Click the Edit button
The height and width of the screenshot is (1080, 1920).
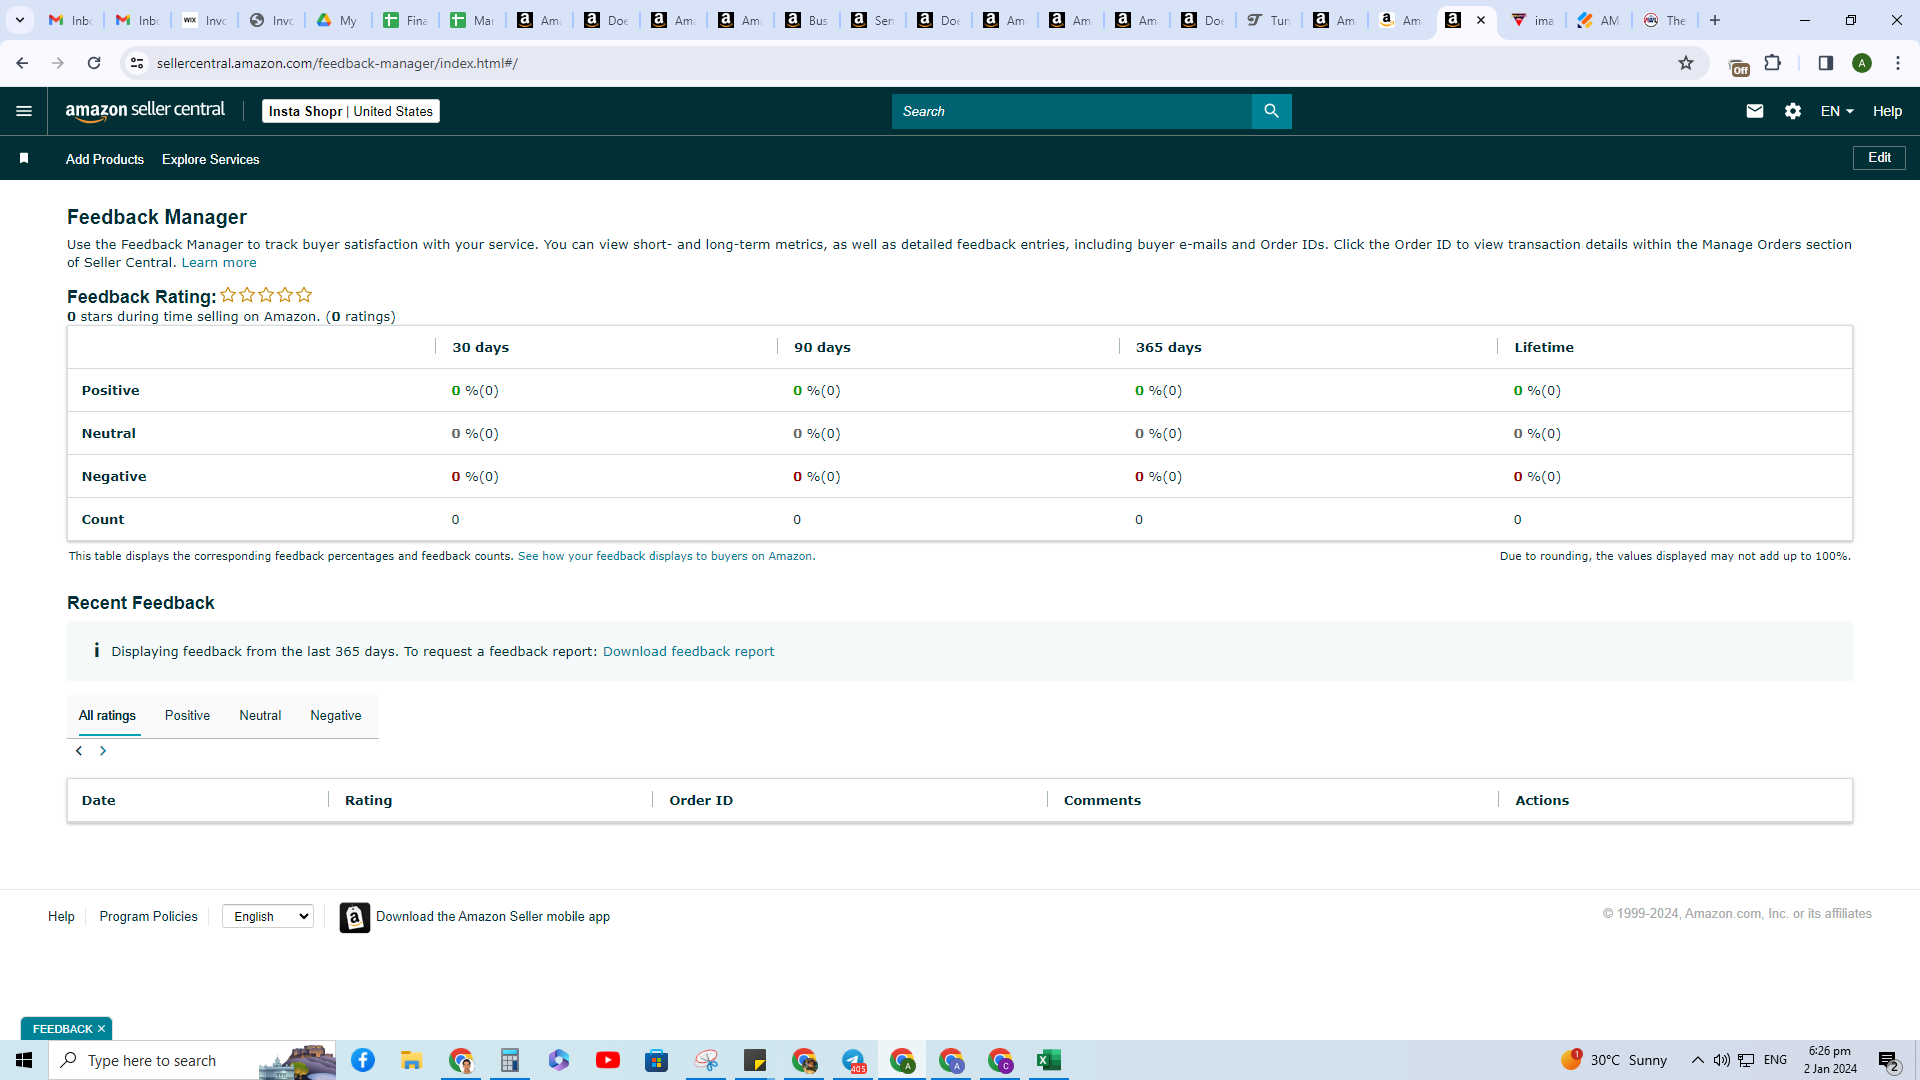(x=1879, y=158)
